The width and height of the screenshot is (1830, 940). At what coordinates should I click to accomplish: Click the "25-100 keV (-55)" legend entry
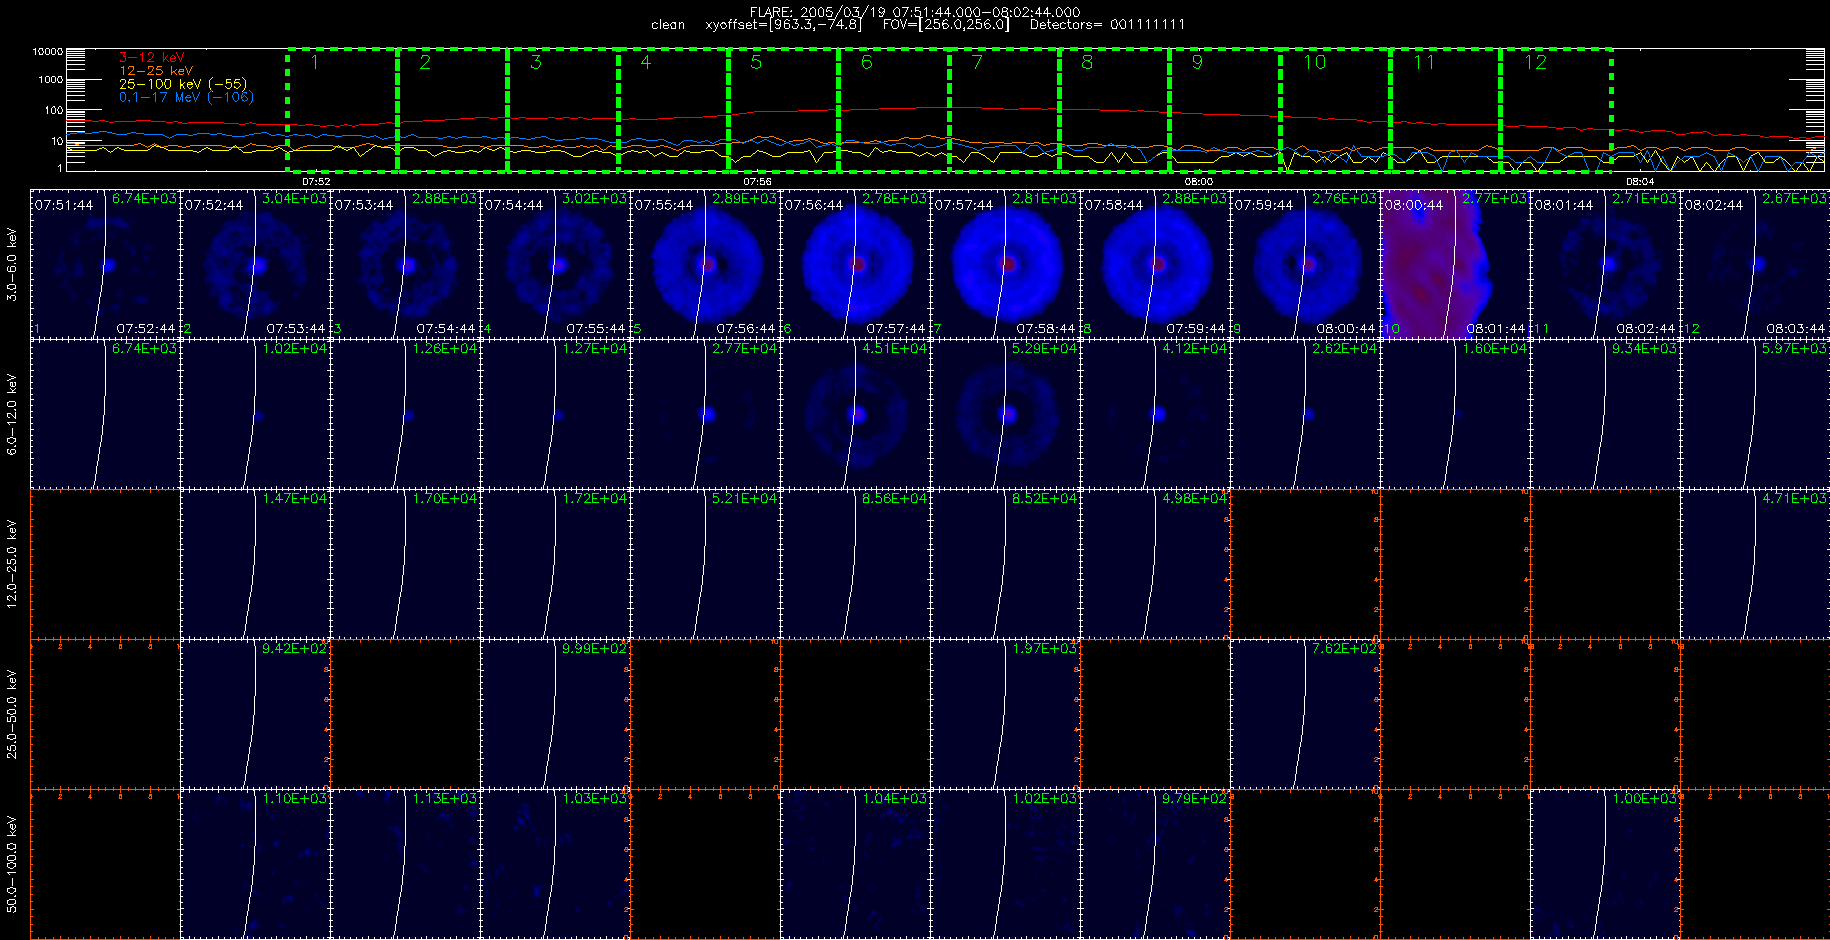(x=182, y=84)
